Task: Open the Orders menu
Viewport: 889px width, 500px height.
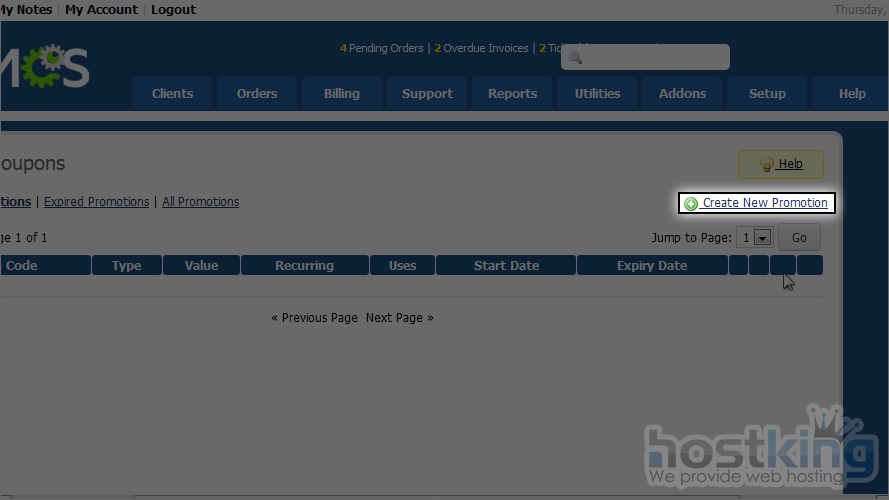Action: [257, 94]
